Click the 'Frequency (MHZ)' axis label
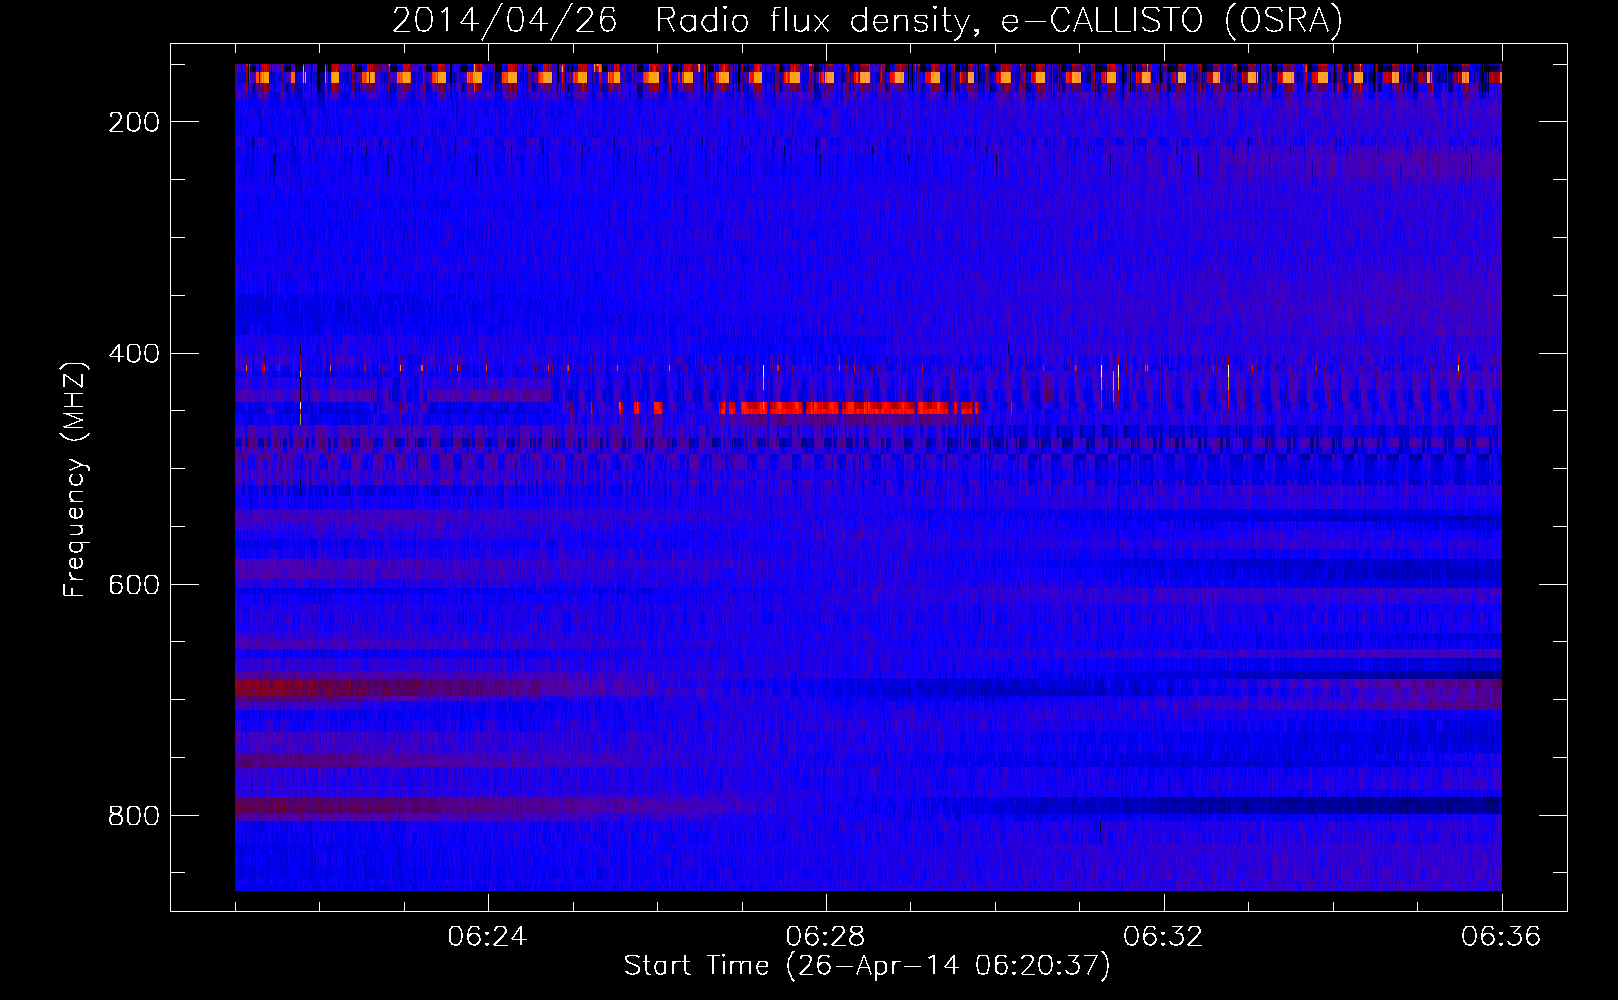 coord(75,479)
